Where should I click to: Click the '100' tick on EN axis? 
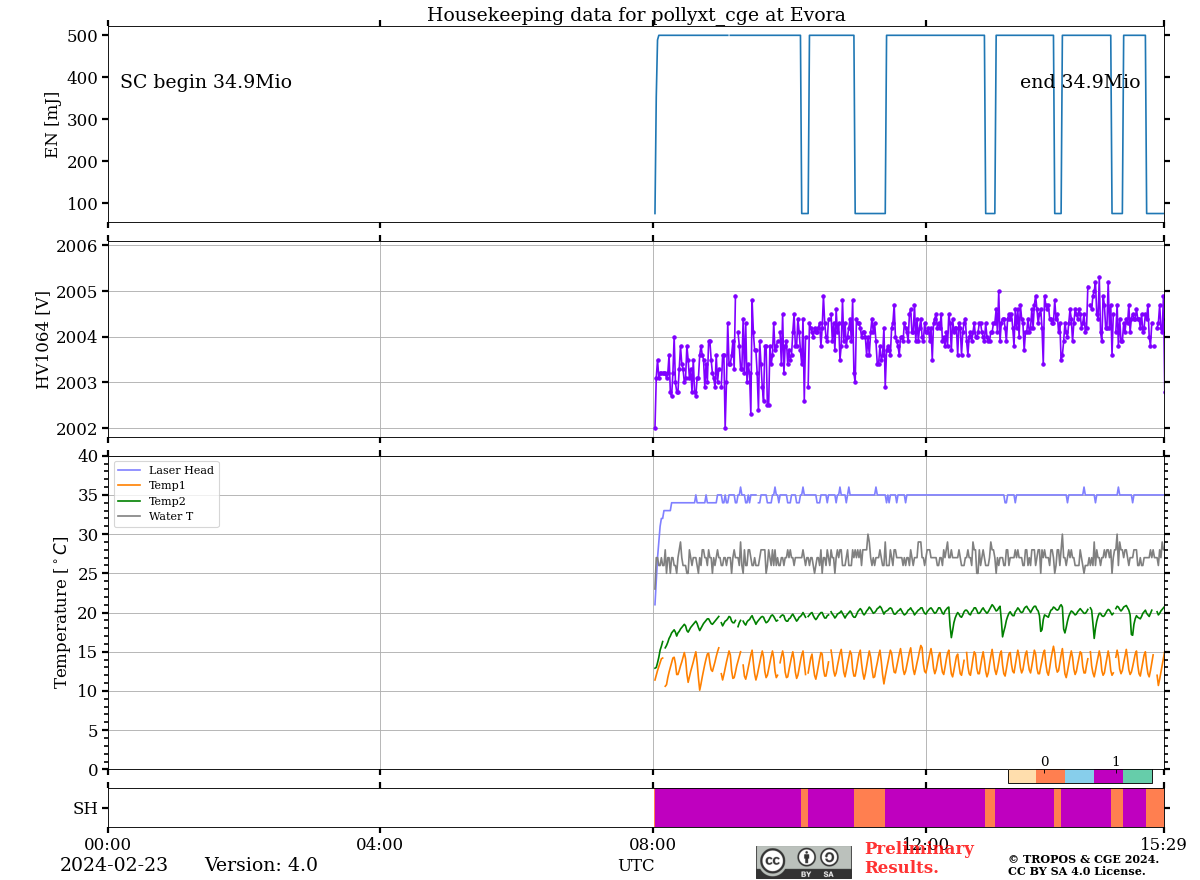click(x=82, y=204)
